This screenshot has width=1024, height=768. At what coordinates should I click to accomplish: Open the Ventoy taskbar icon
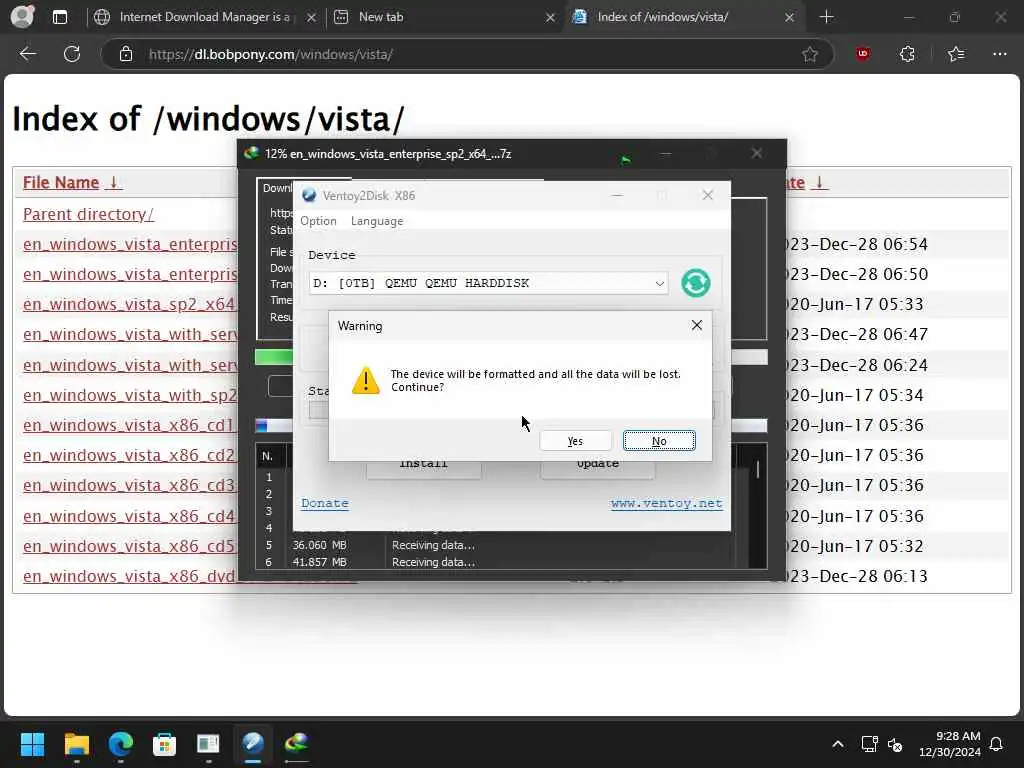tap(253, 744)
